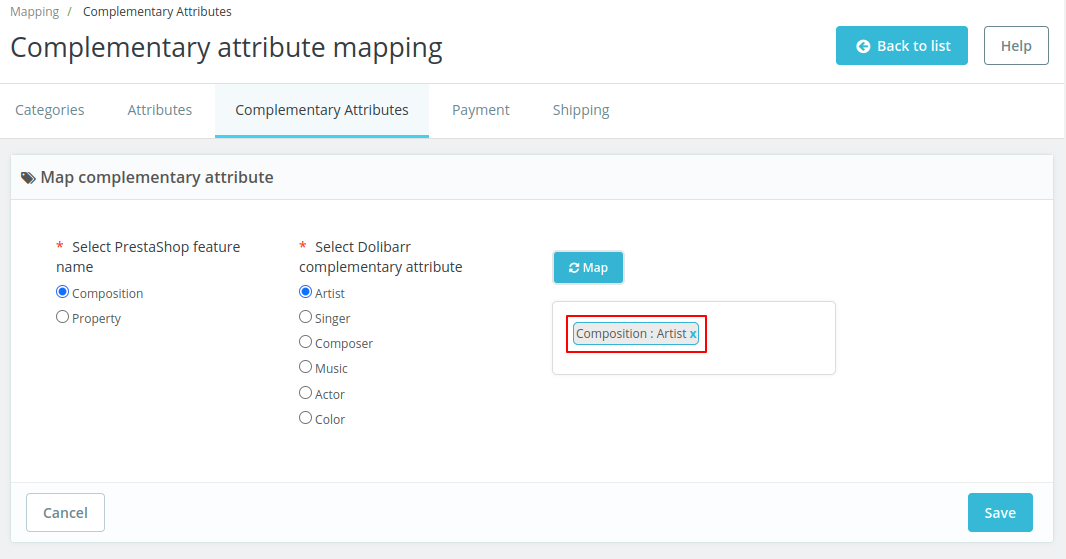Choose the Artist complementary attribute
The height and width of the screenshot is (559, 1066).
(306, 293)
